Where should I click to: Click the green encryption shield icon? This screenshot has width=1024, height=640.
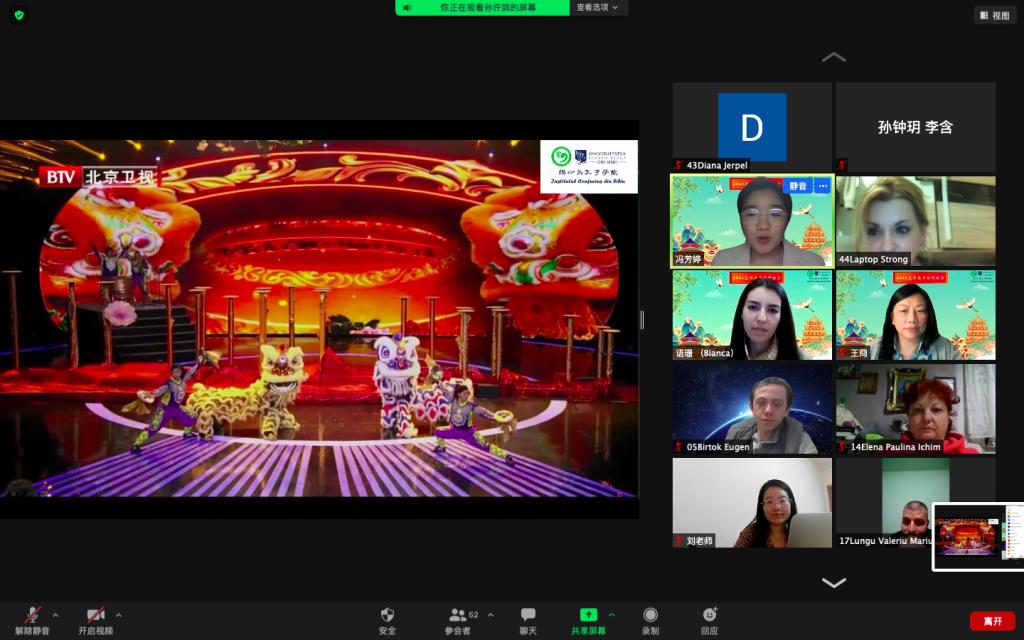20,15
